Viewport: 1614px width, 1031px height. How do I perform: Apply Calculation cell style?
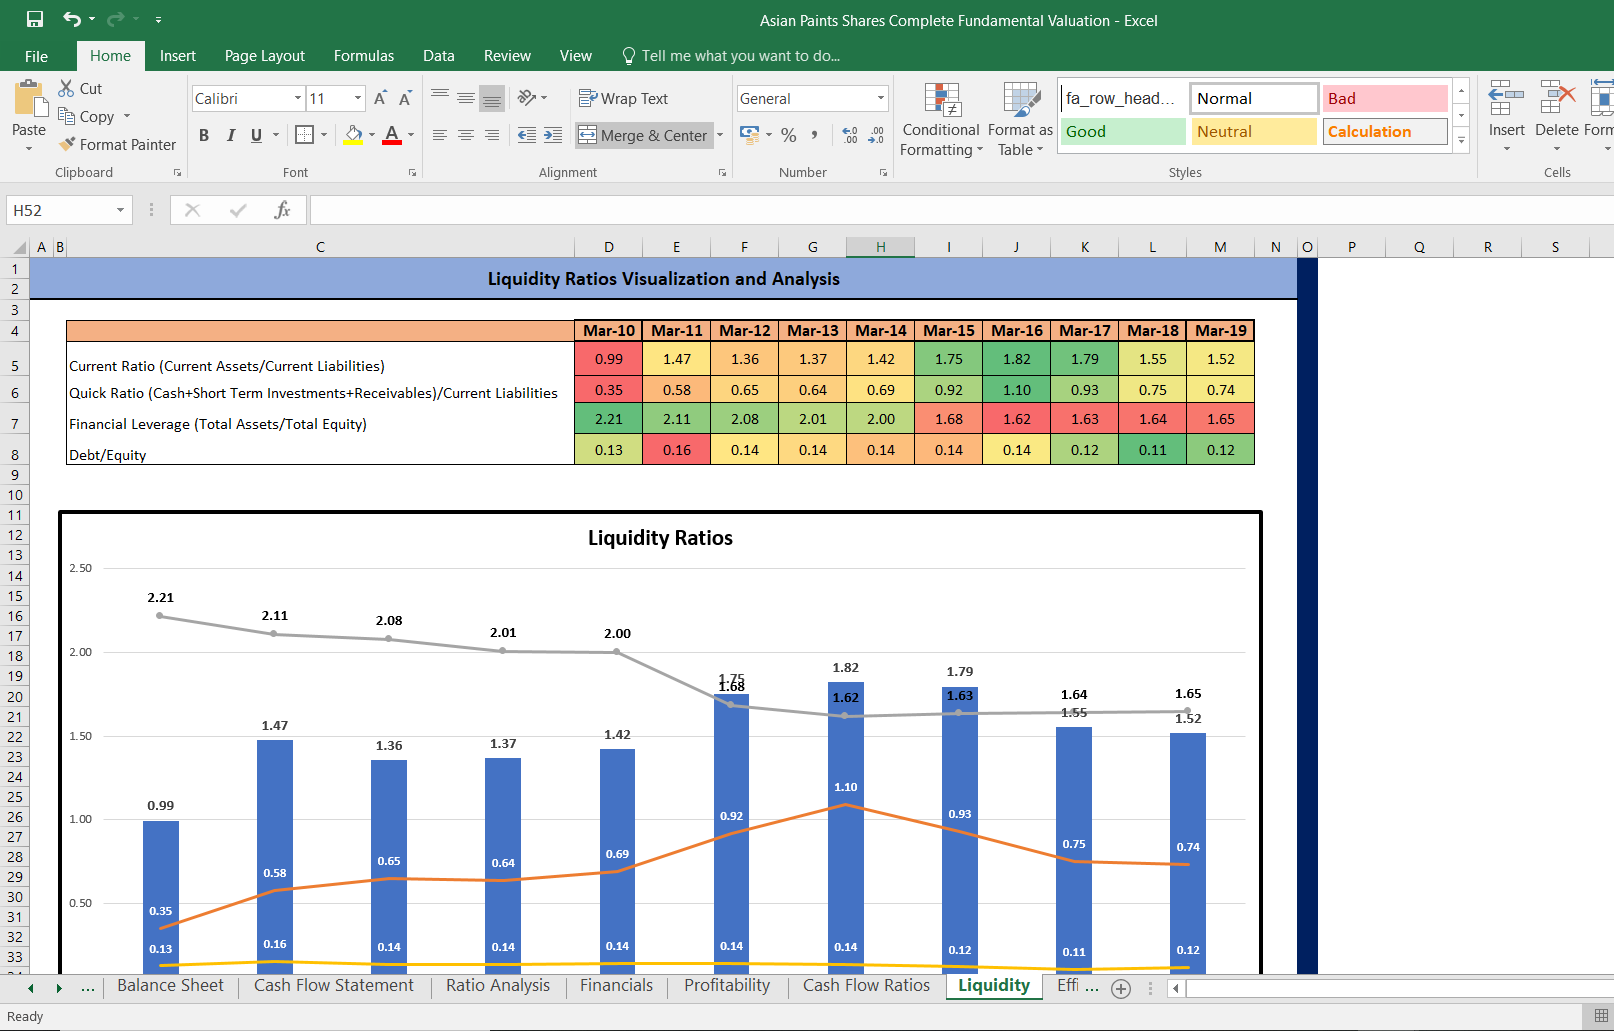pos(1385,132)
